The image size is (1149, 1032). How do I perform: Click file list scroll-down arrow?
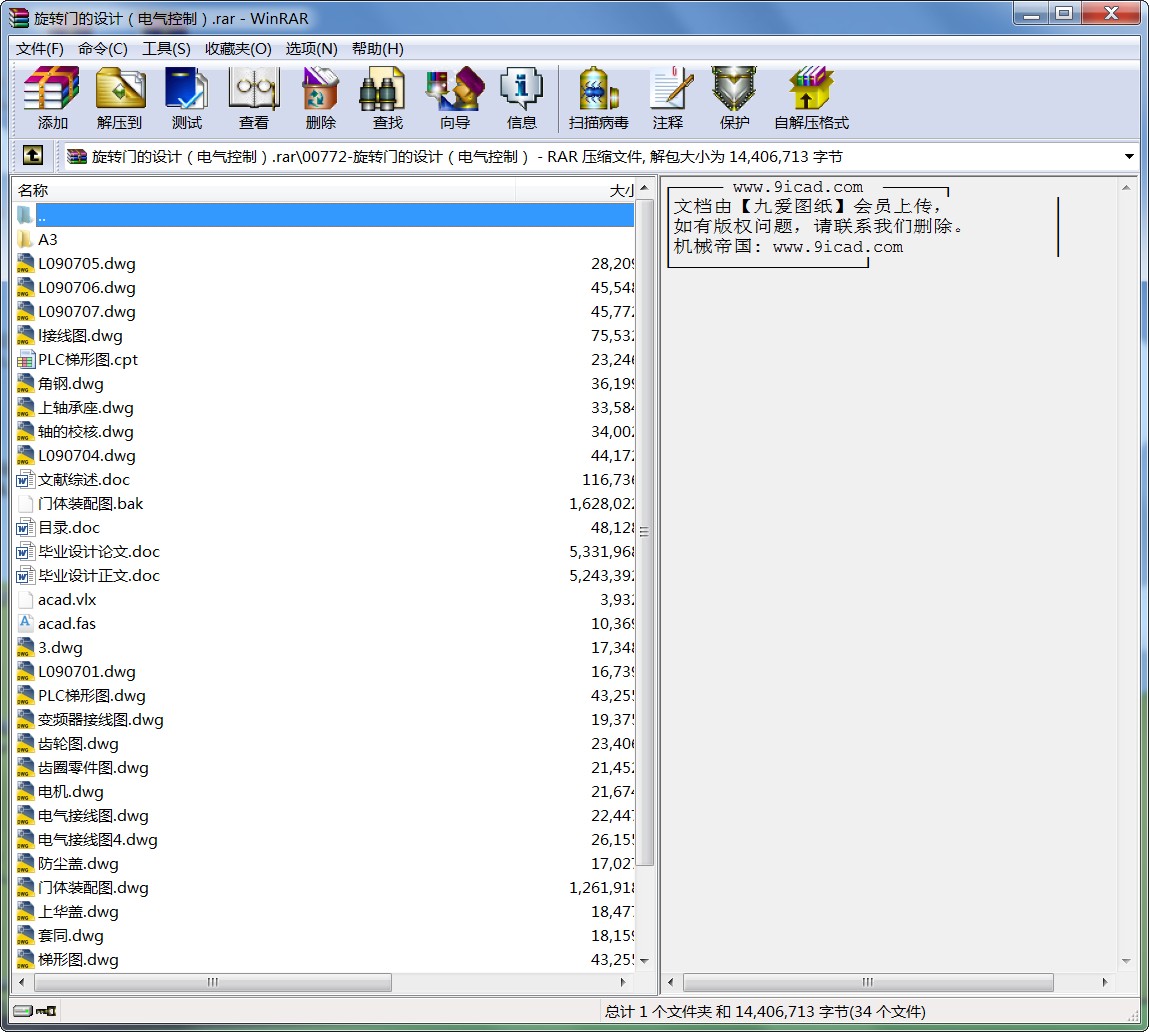coord(644,960)
